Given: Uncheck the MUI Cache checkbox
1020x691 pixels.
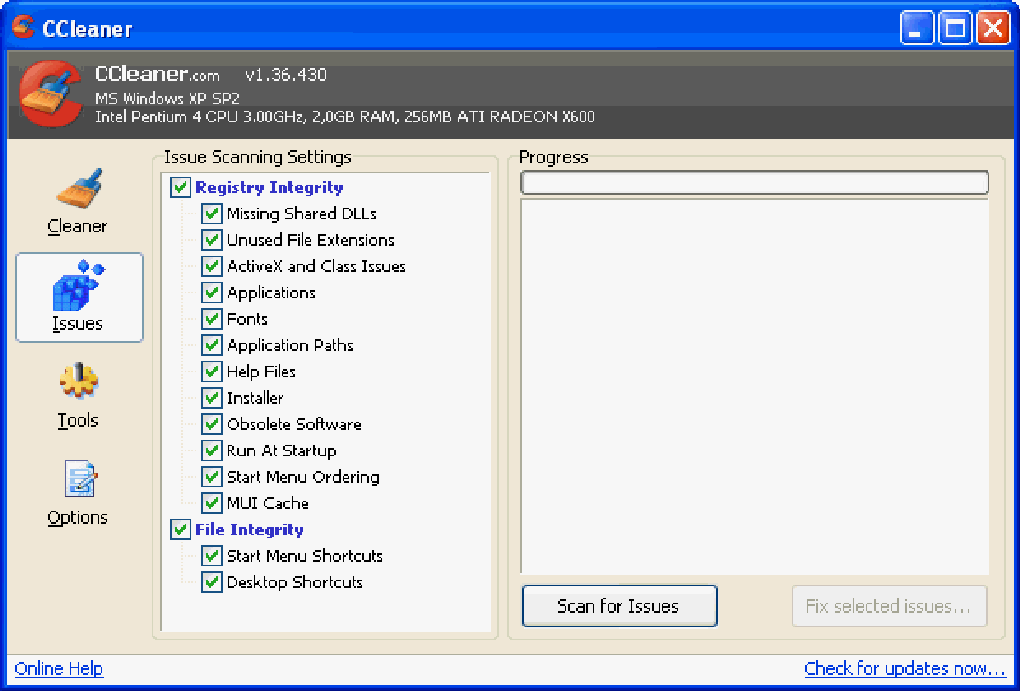Looking at the screenshot, I should pos(211,503).
